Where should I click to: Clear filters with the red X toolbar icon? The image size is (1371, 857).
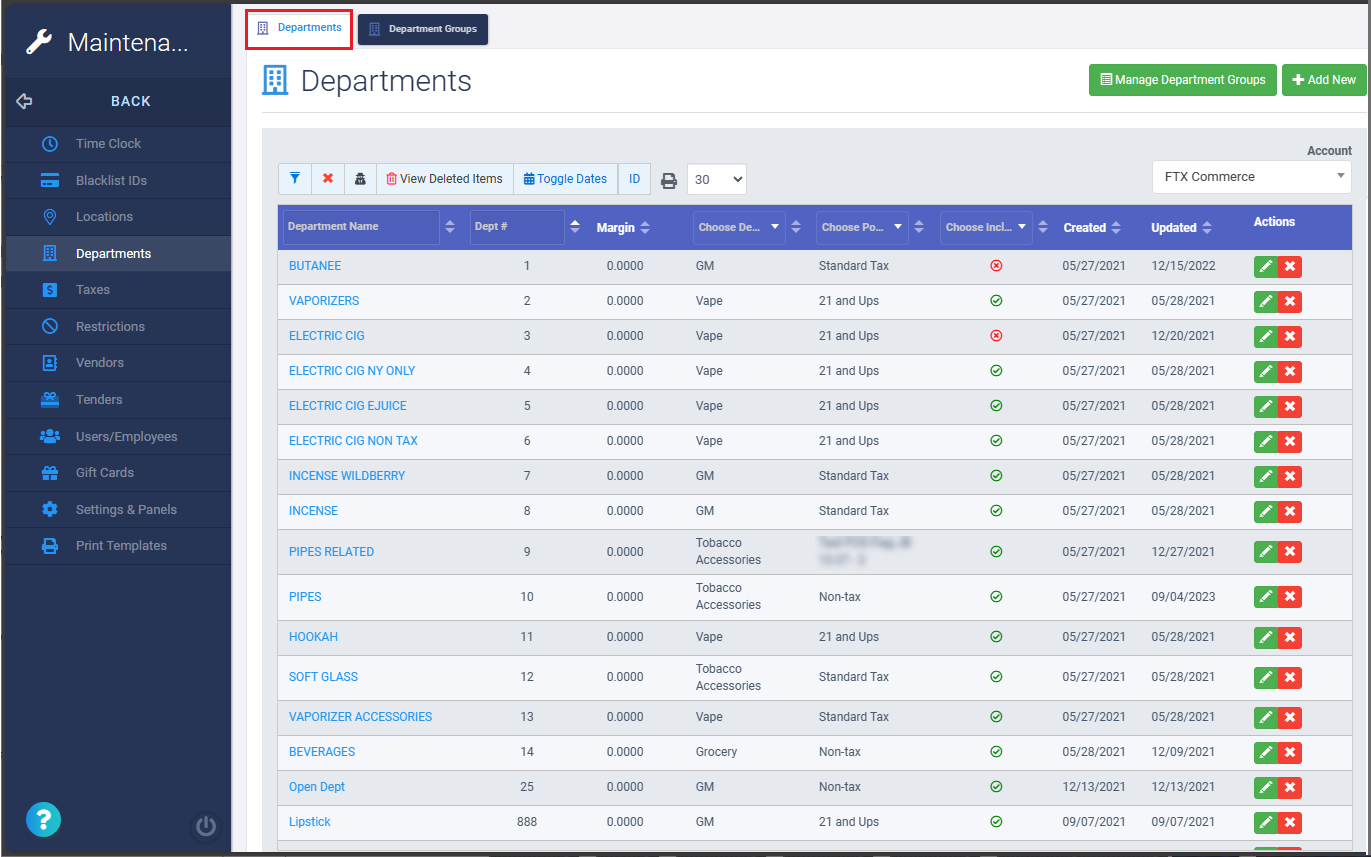(328, 179)
